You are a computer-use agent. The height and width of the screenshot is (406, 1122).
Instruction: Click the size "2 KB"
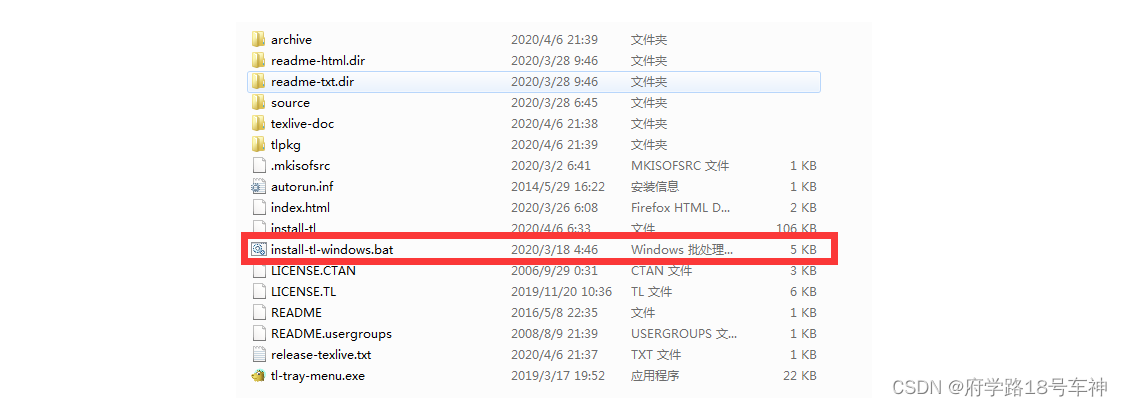804,208
